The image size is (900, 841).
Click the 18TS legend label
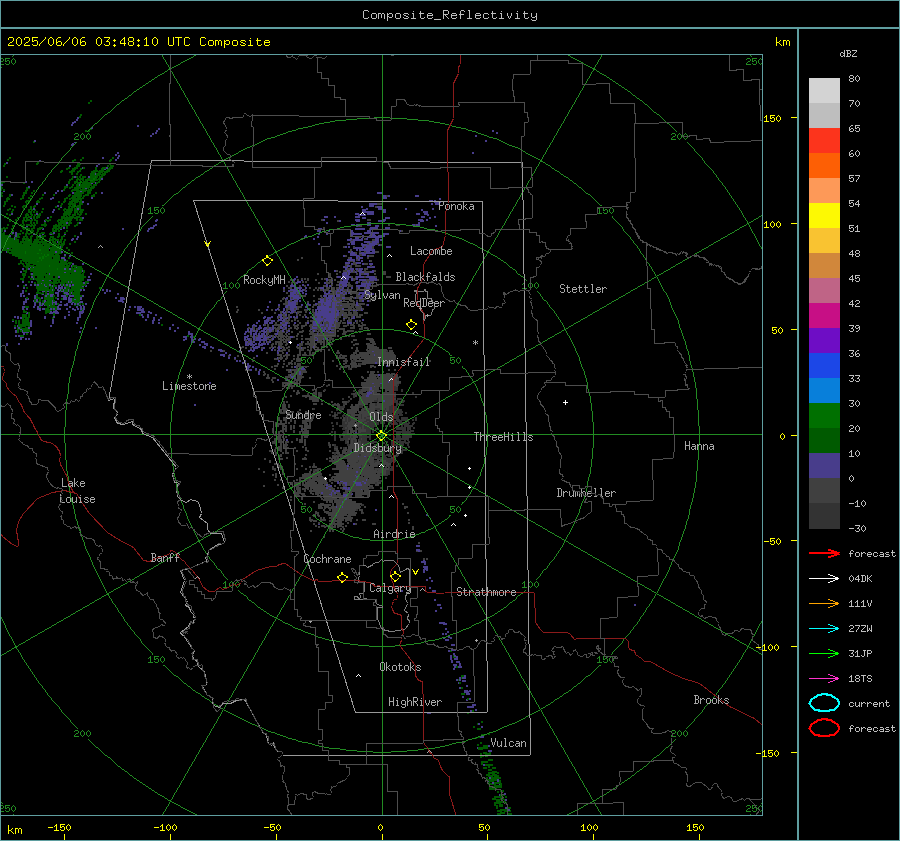click(x=860, y=679)
